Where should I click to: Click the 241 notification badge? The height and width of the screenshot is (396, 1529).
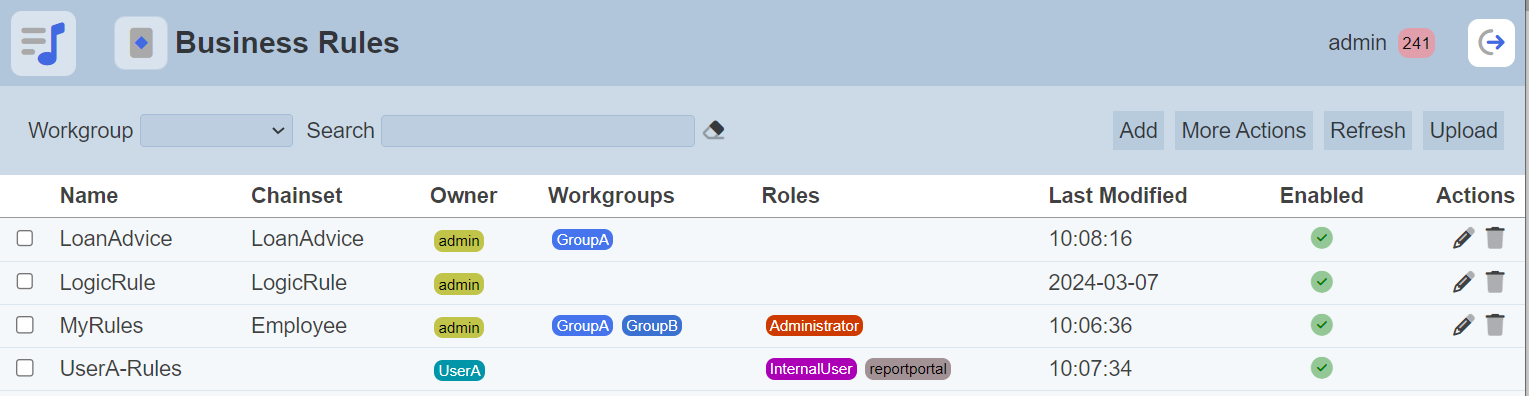click(x=1415, y=43)
